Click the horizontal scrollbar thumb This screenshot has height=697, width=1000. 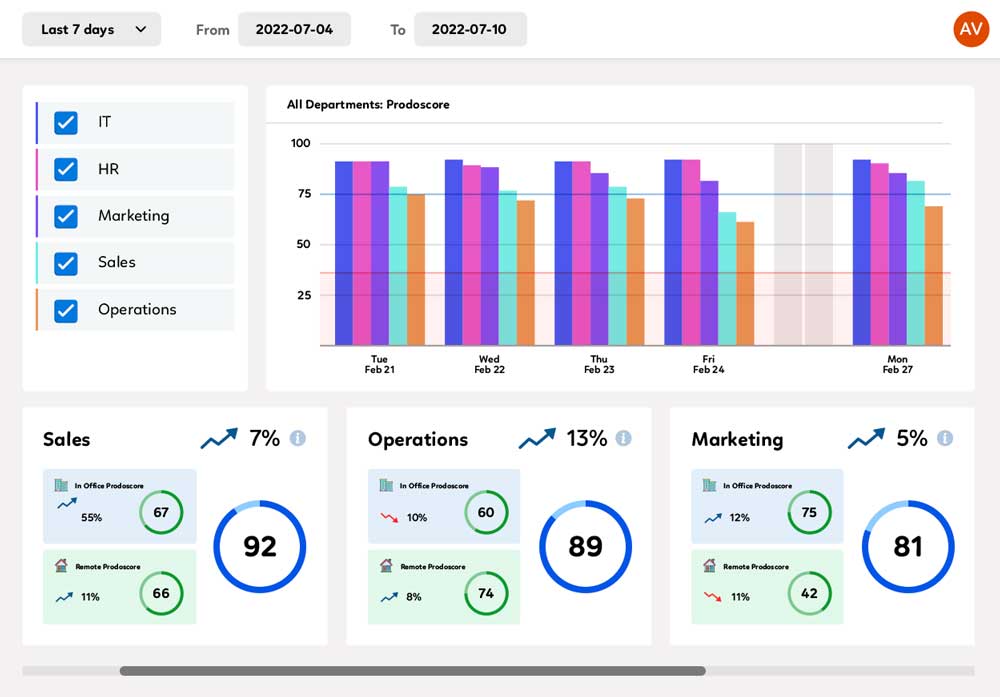(413, 671)
